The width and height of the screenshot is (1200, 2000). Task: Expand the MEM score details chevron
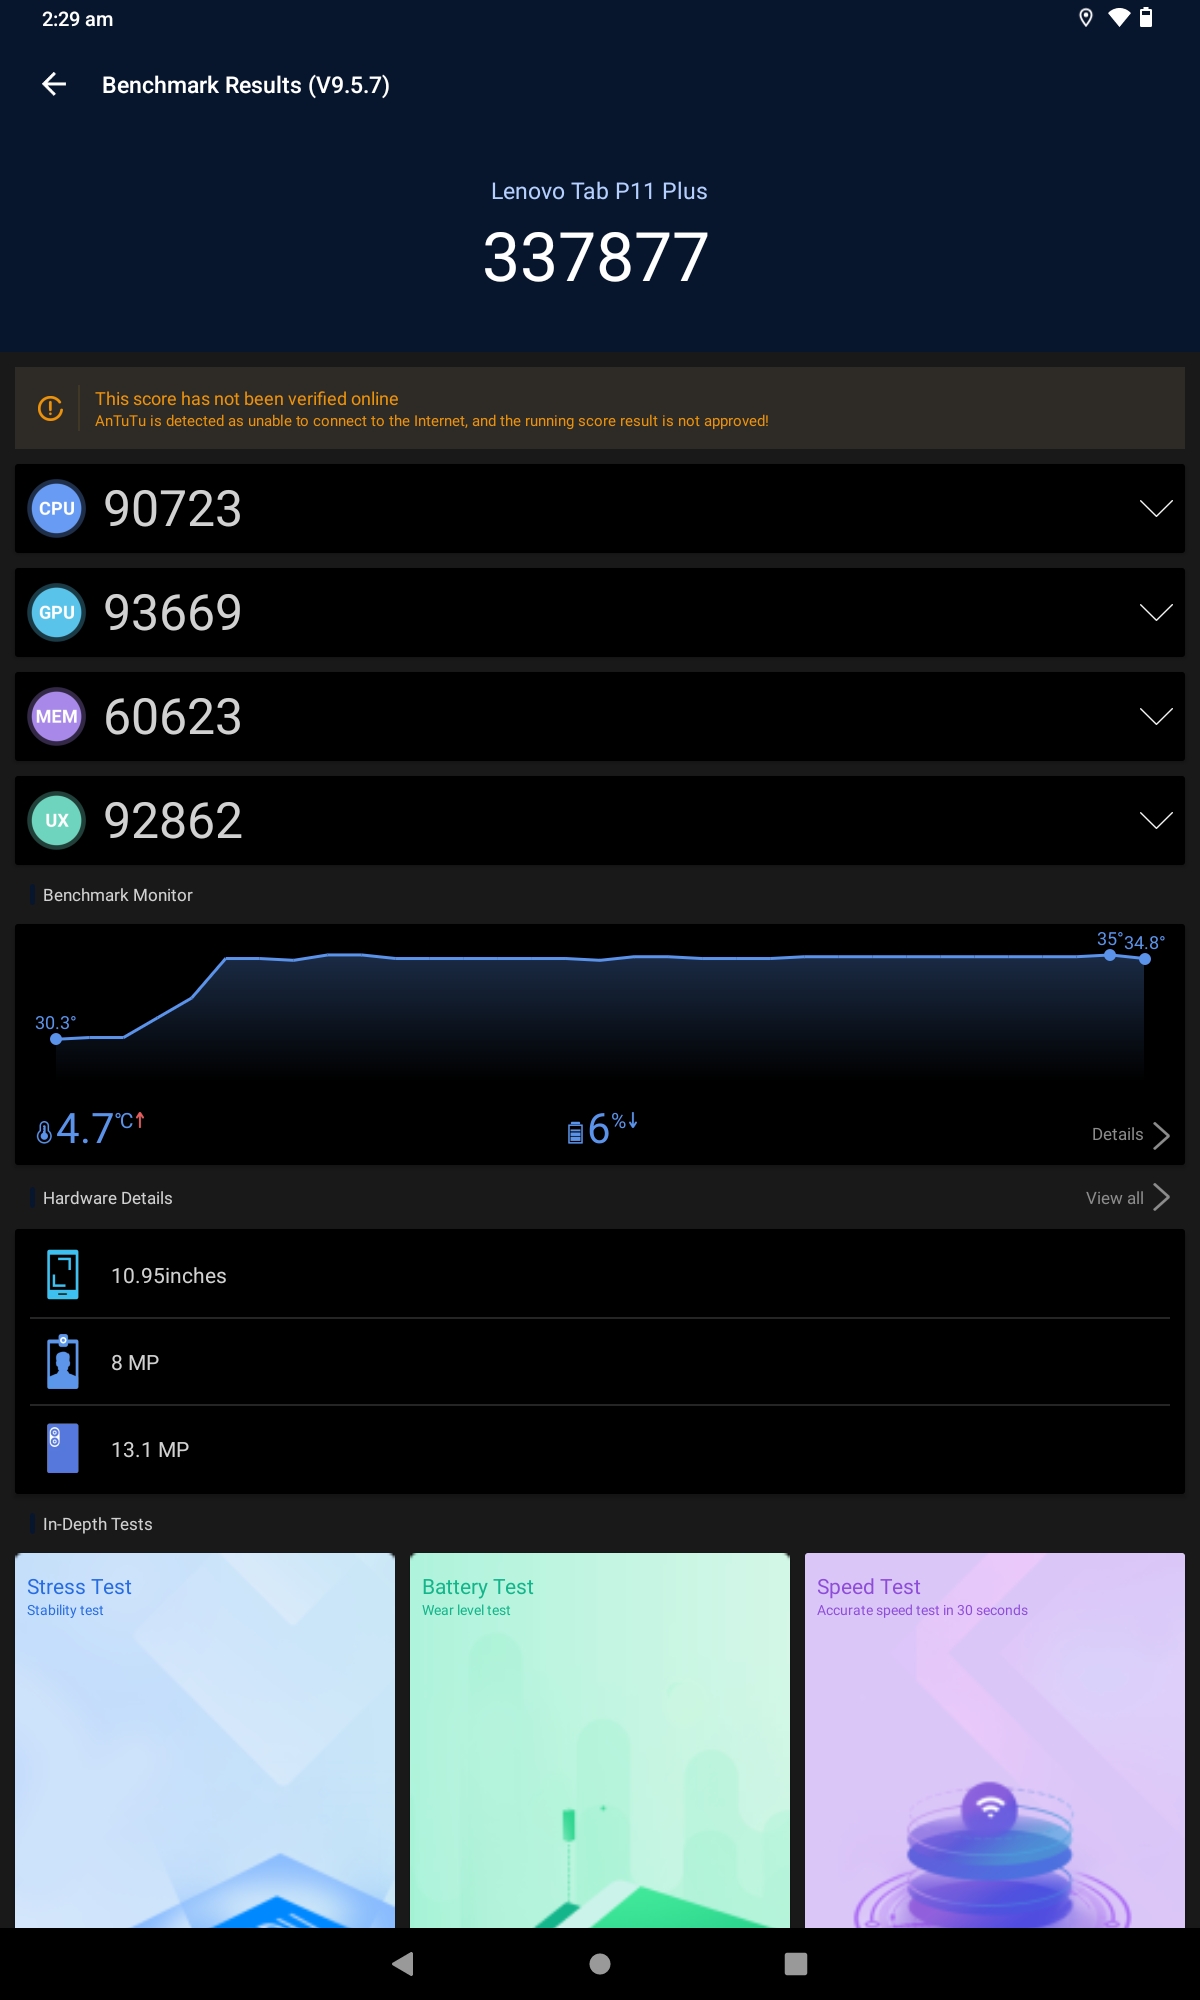(1155, 717)
